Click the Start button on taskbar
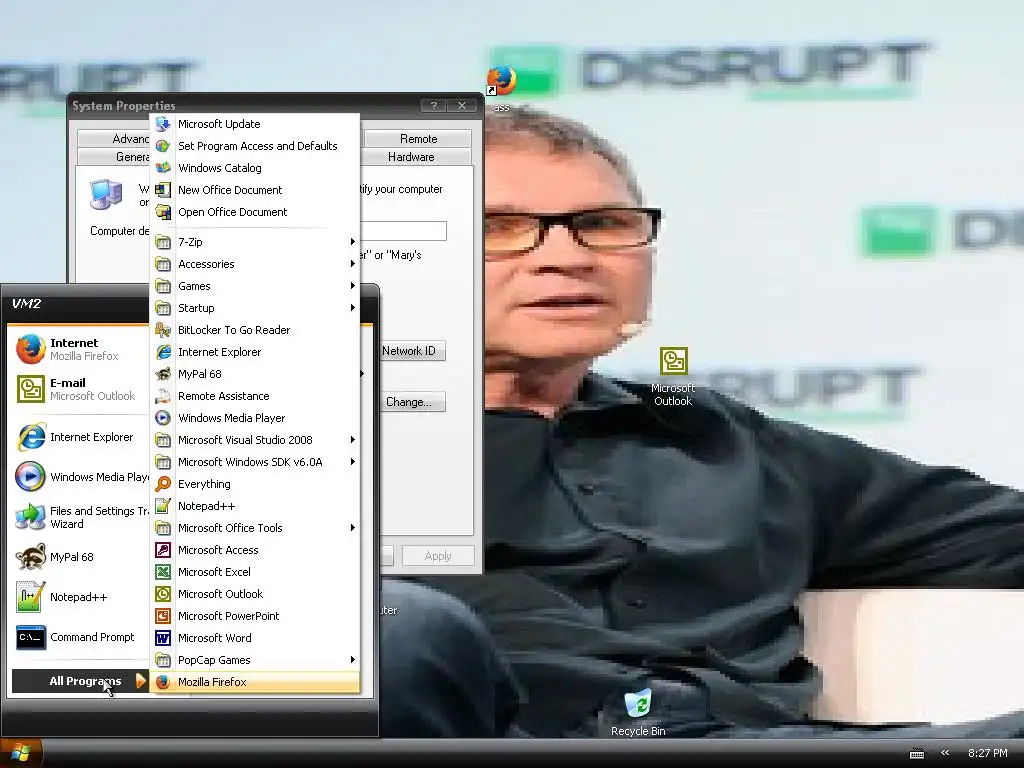The height and width of the screenshot is (768, 1024). point(21,753)
